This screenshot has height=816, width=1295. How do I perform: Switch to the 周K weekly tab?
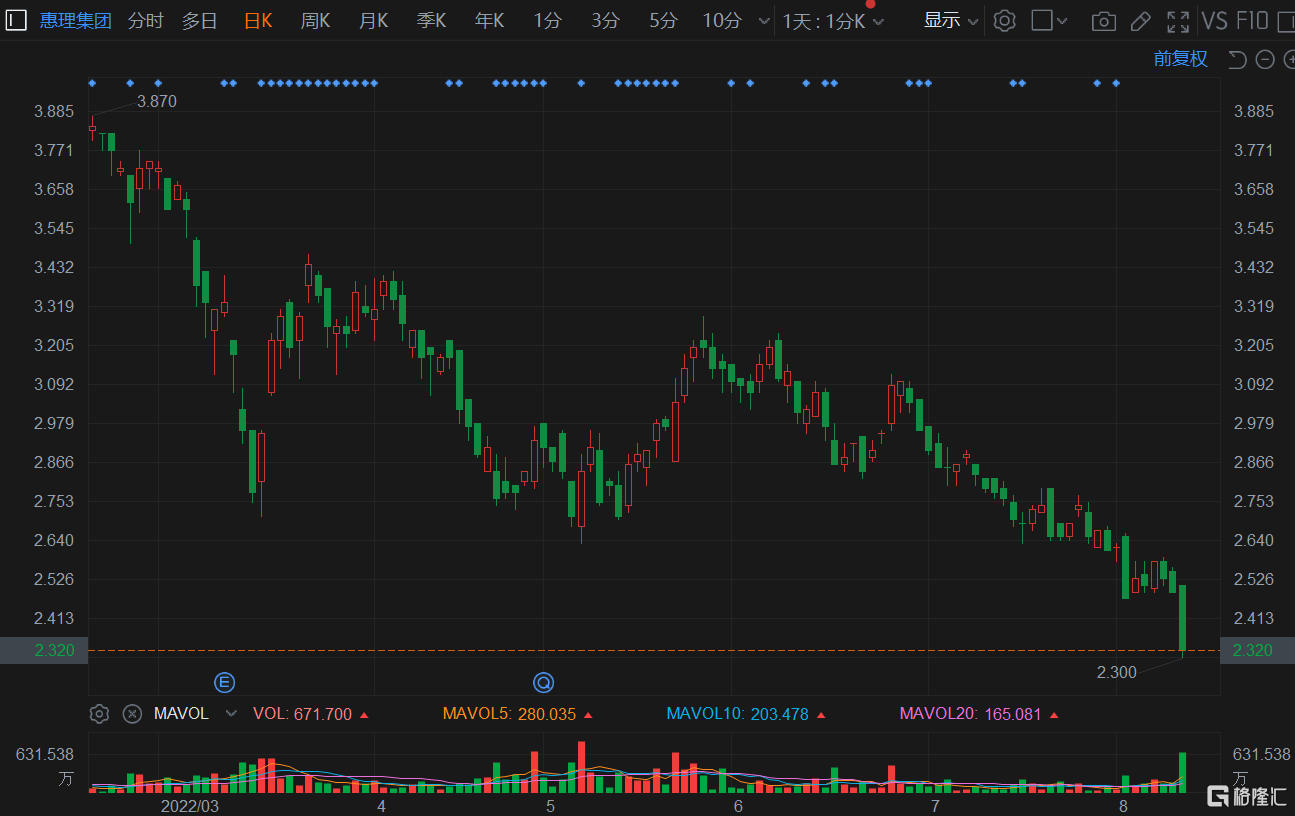coord(315,21)
